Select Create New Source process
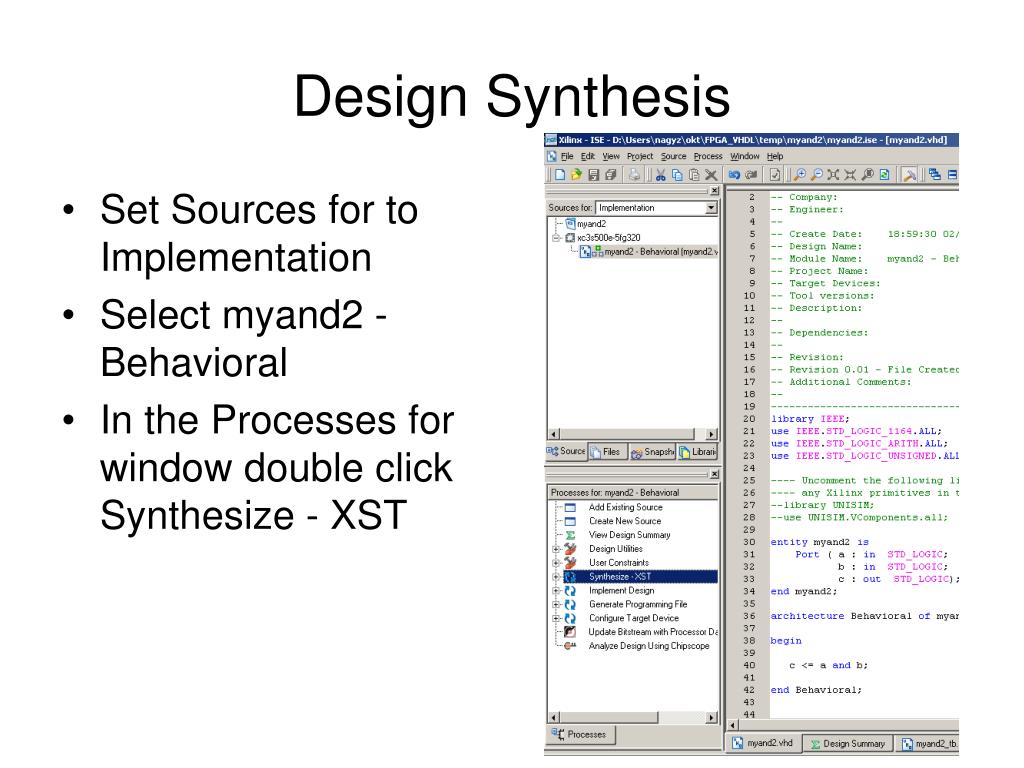The width and height of the screenshot is (1024, 768). [x=625, y=521]
